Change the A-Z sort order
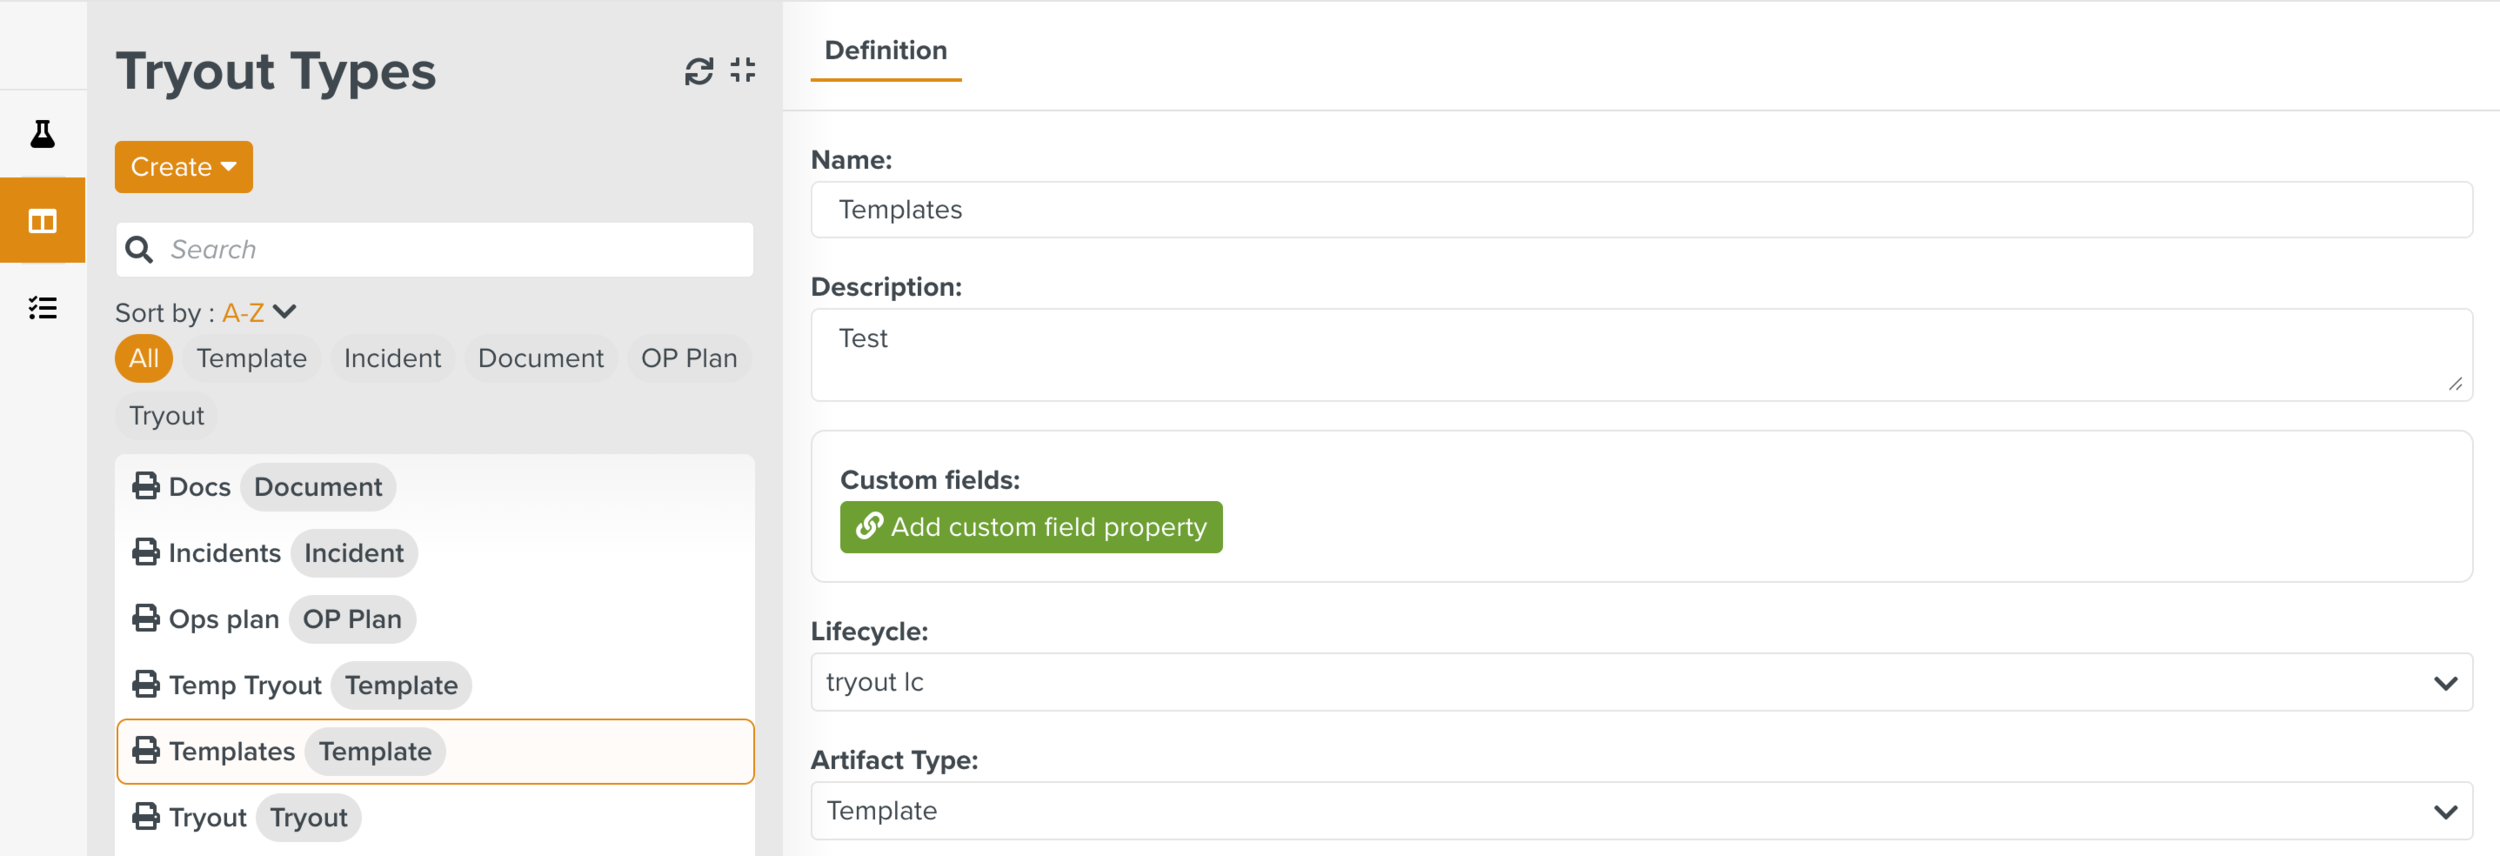 tap(258, 313)
